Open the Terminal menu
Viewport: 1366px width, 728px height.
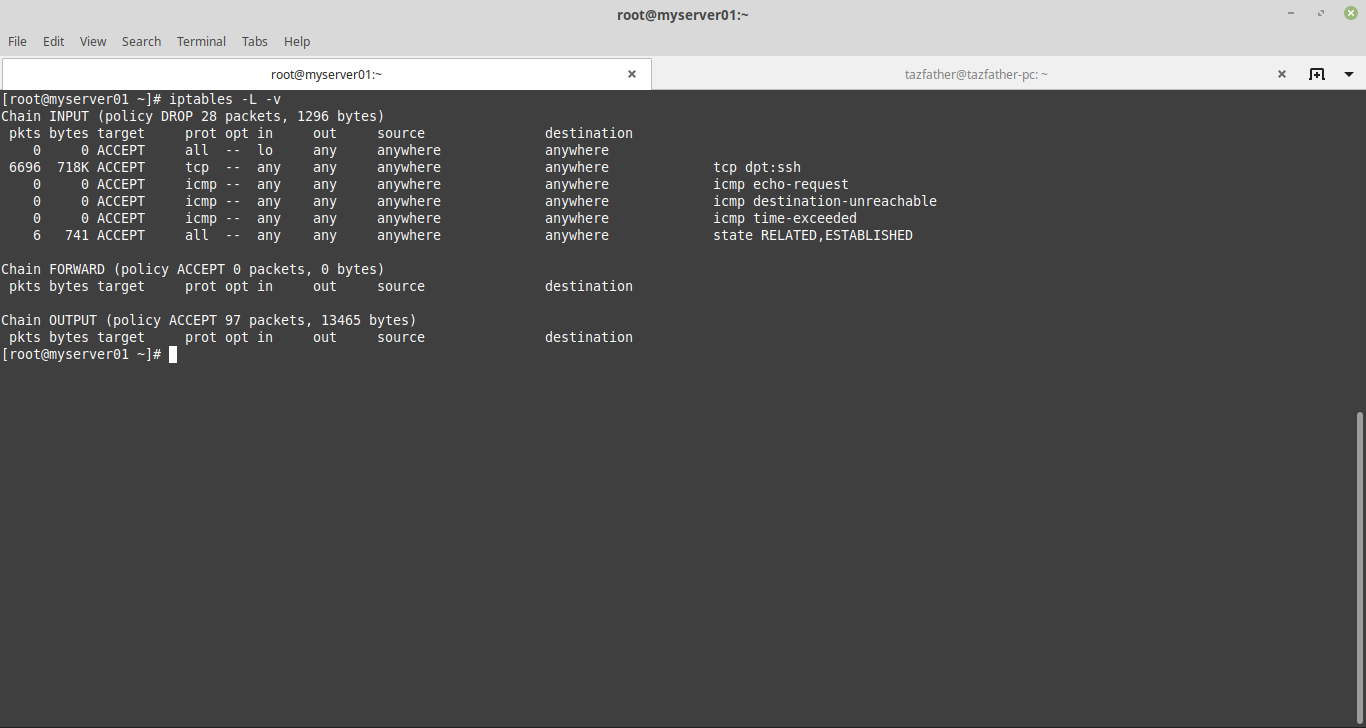tap(201, 41)
